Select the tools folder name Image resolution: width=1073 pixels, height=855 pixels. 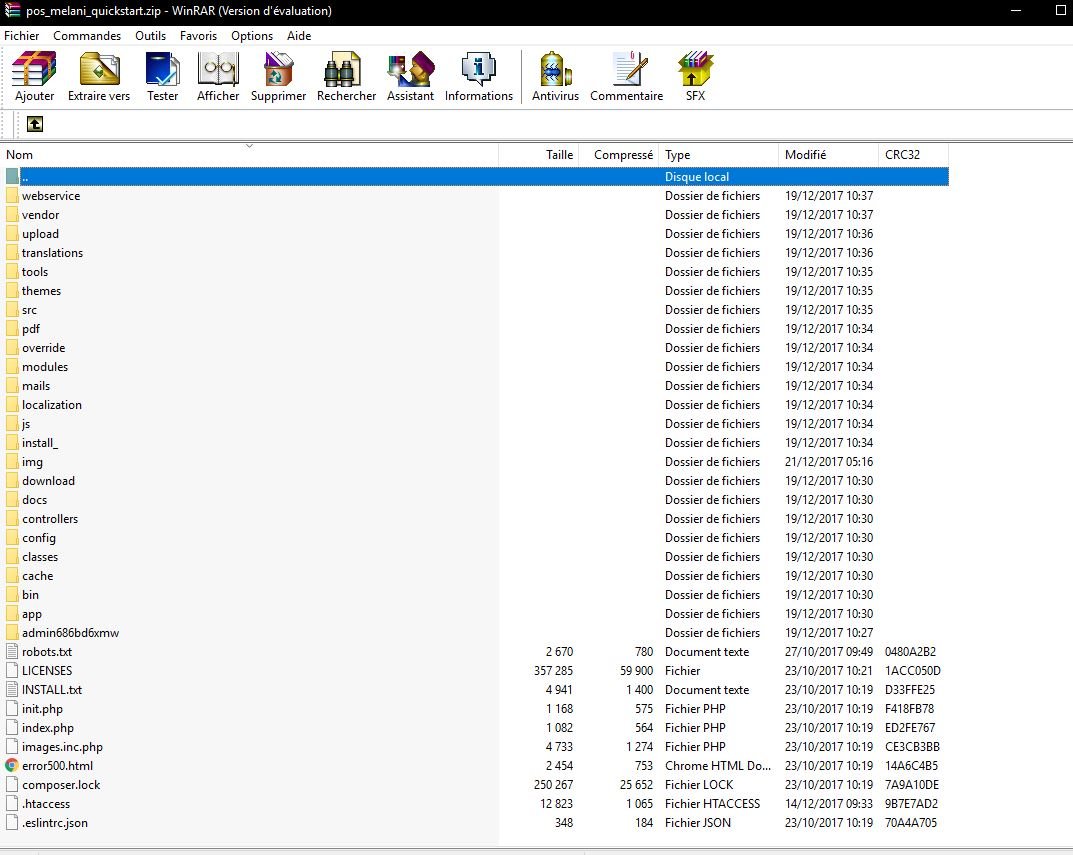click(35, 272)
